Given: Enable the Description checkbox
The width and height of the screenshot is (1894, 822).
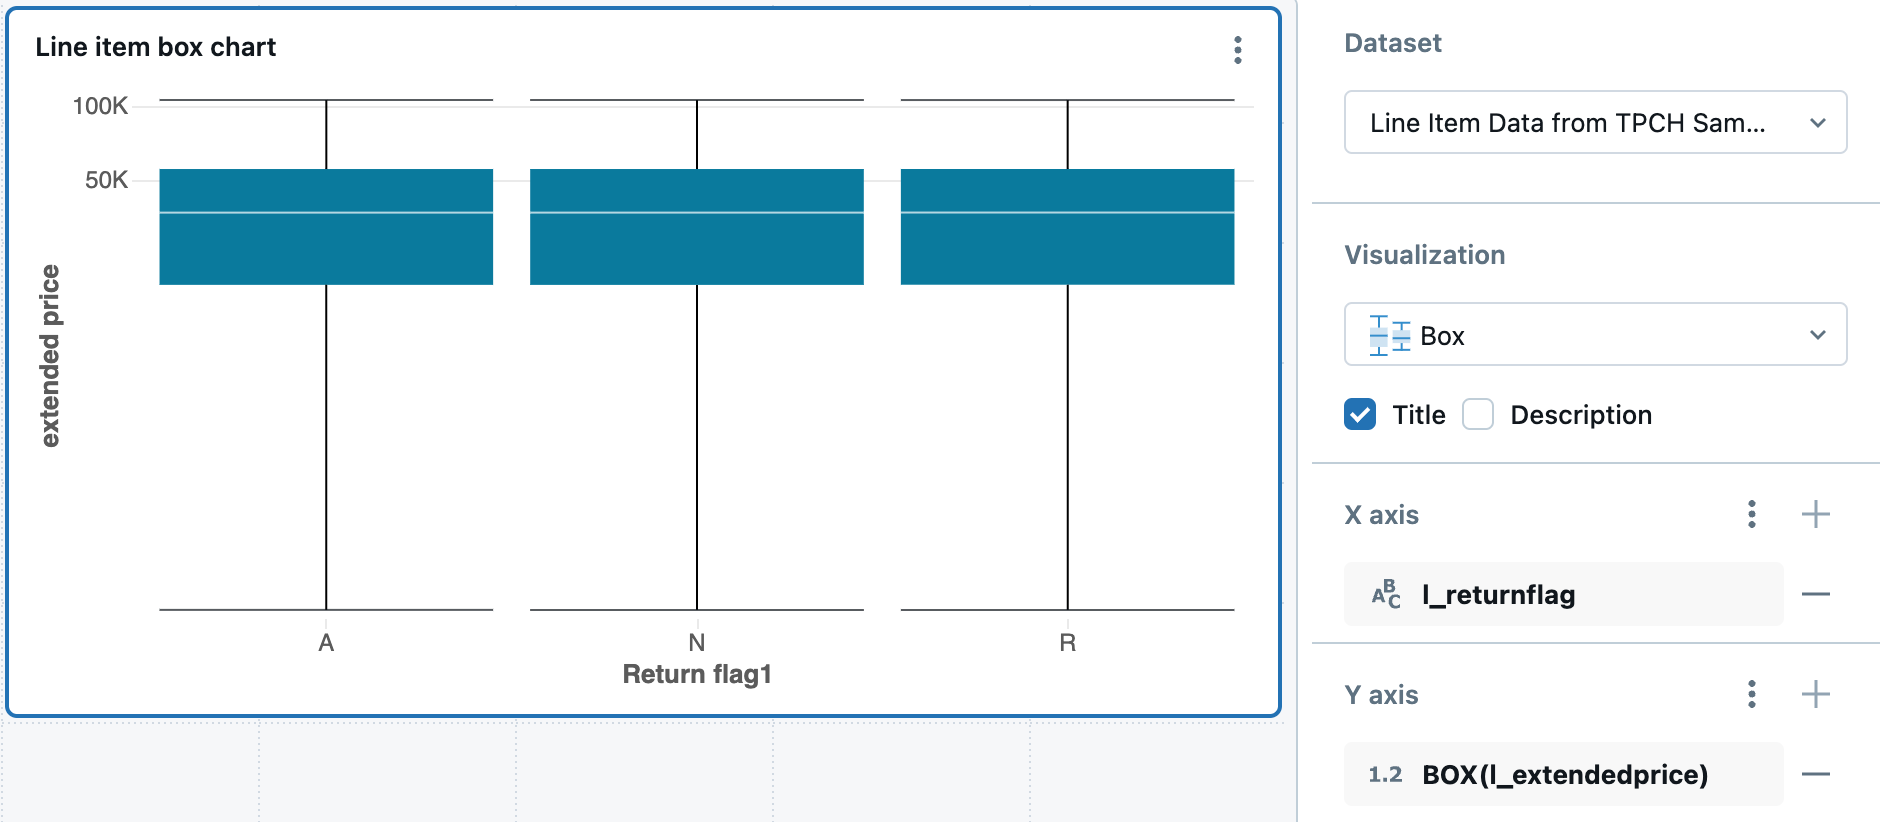Looking at the screenshot, I should click(1477, 414).
